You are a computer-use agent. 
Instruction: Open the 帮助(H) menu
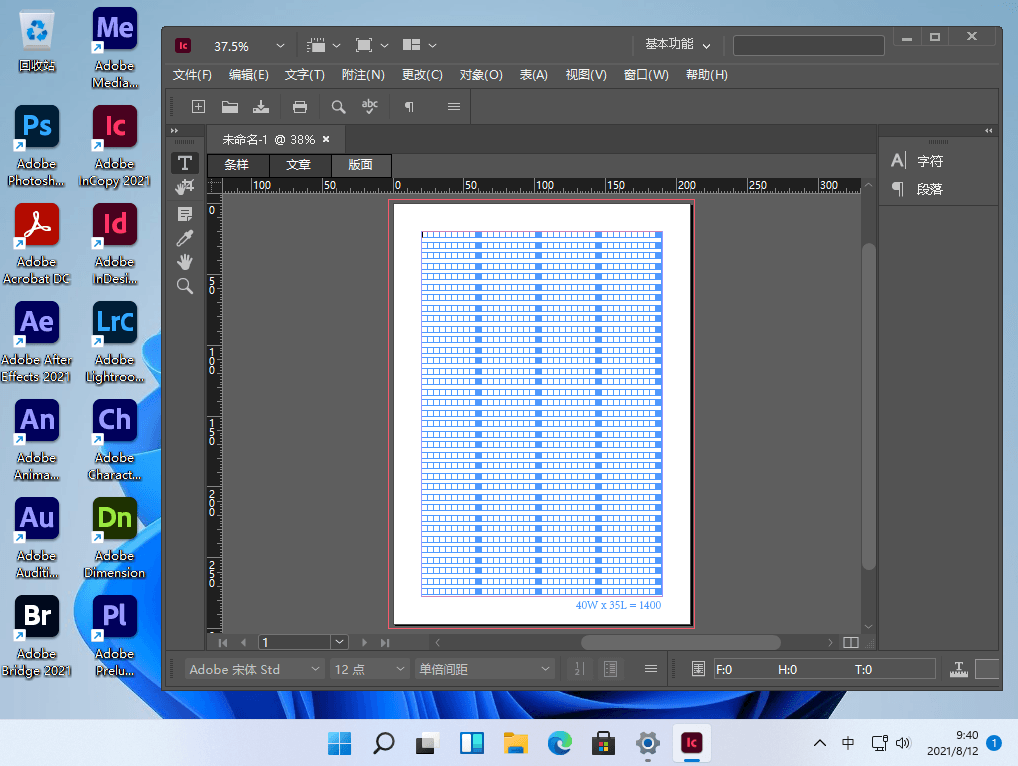tap(706, 75)
